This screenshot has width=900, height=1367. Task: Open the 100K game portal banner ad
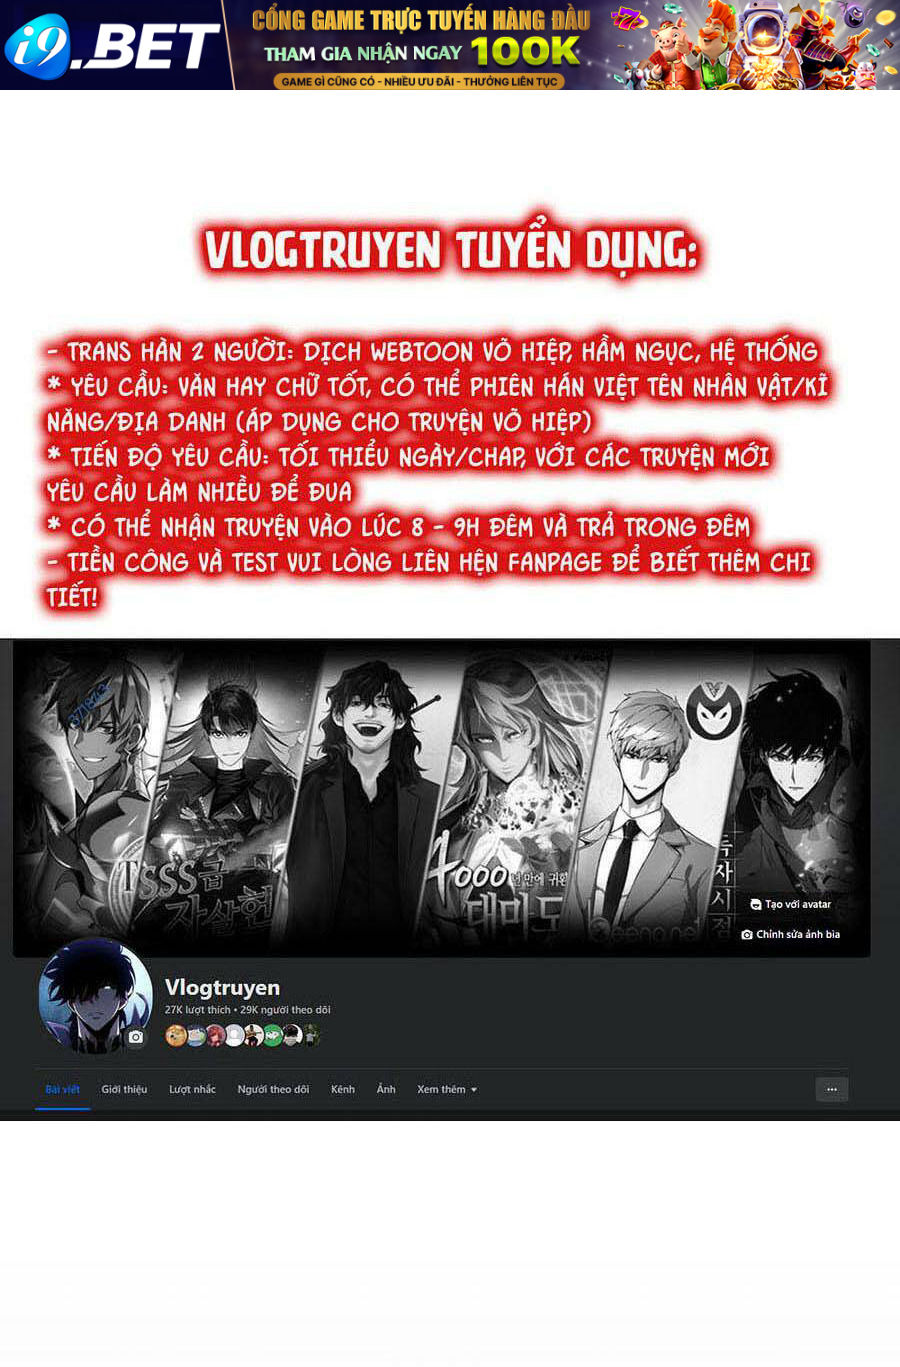pyautogui.click(x=566, y=45)
